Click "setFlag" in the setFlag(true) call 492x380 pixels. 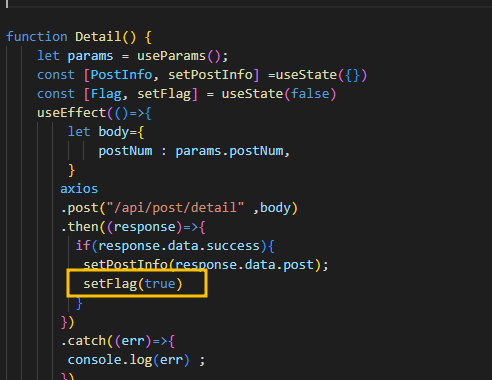point(110,284)
